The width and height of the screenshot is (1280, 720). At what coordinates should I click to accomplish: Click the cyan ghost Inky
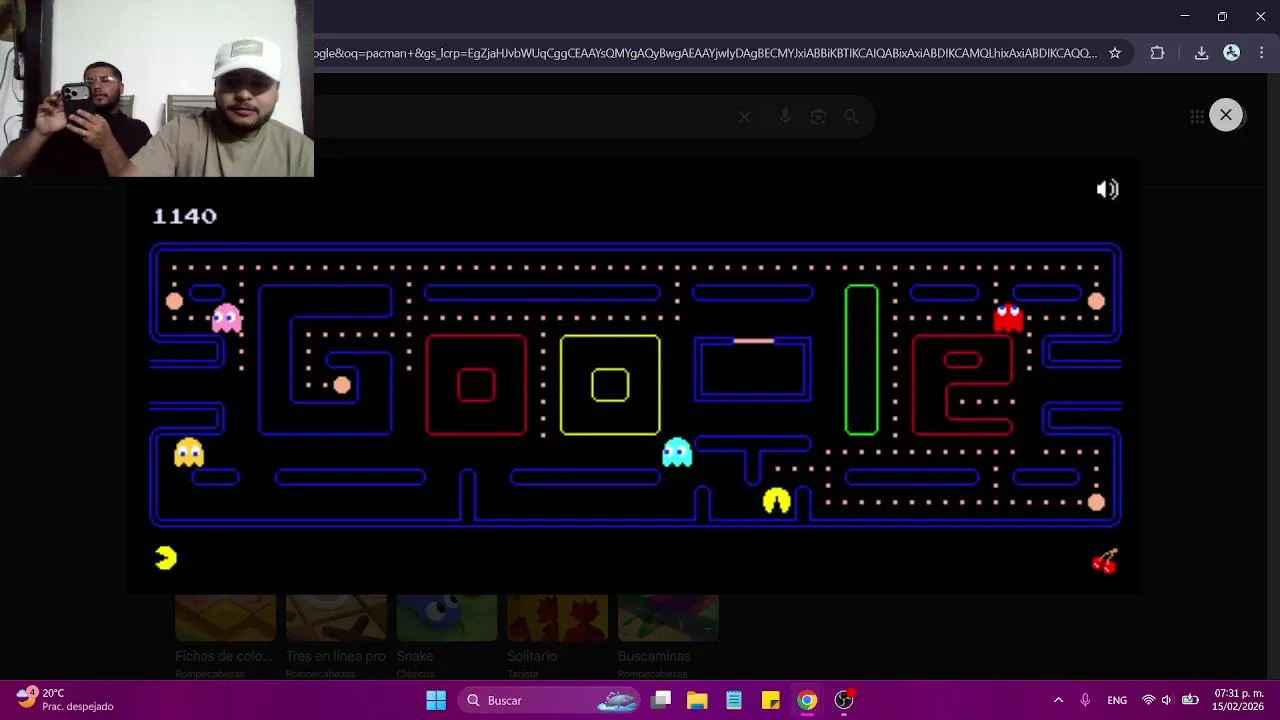(x=677, y=452)
